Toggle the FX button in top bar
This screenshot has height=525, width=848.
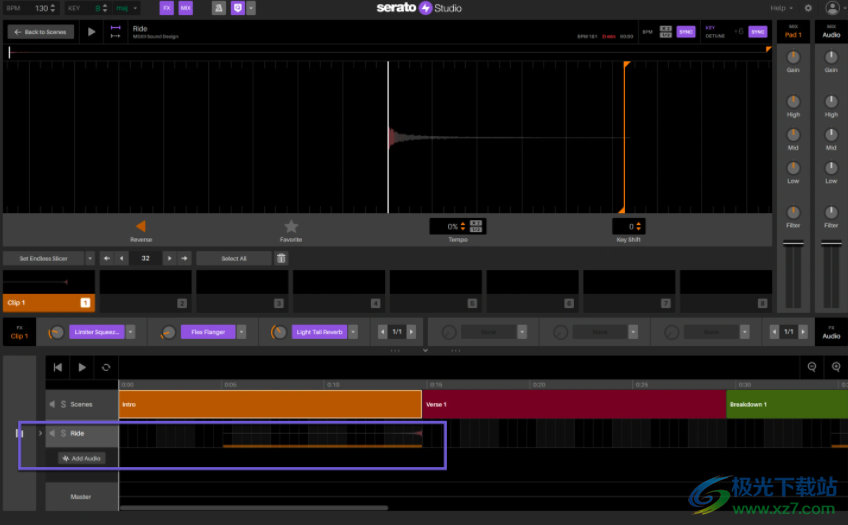[167, 8]
